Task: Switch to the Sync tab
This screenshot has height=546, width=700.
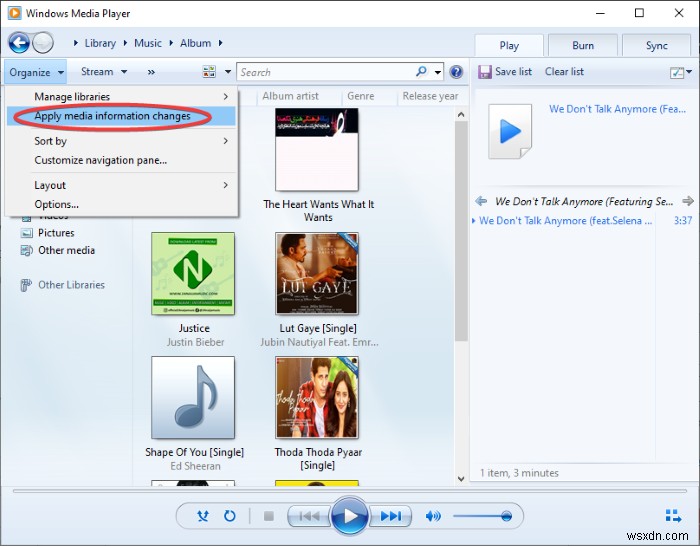Action: [x=656, y=46]
